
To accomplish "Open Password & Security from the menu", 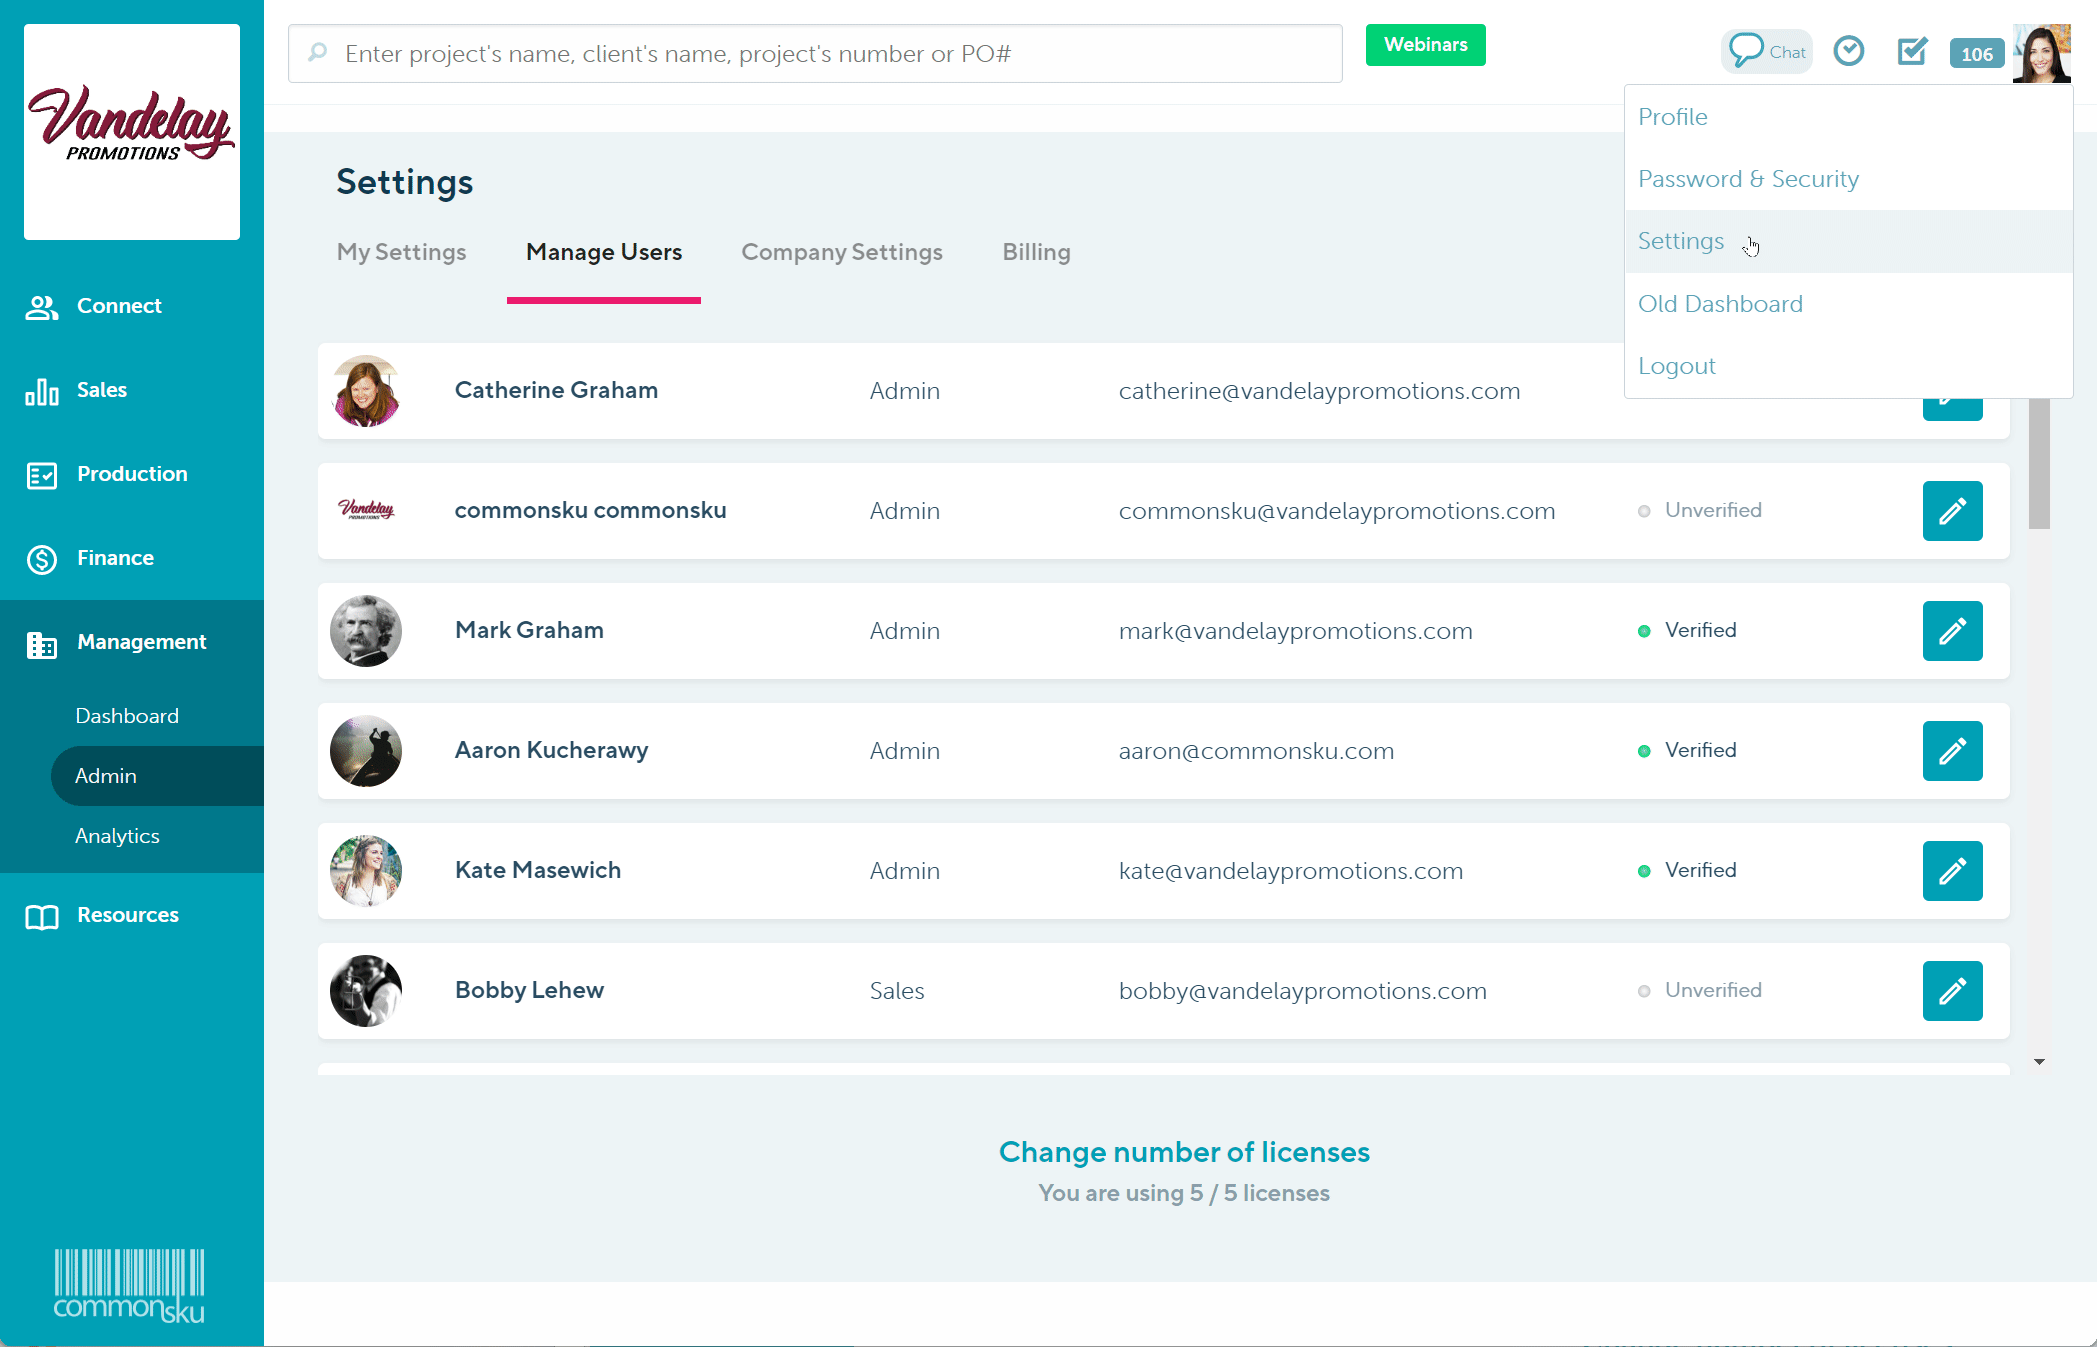I will pyautogui.click(x=1748, y=179).
